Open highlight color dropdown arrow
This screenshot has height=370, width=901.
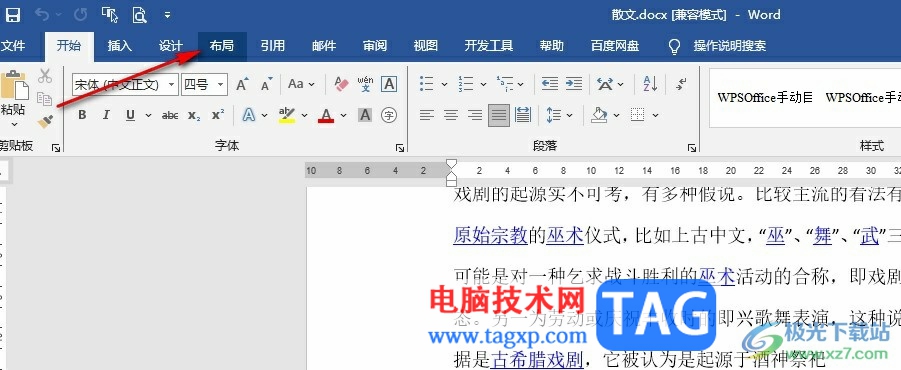(305, 115)
